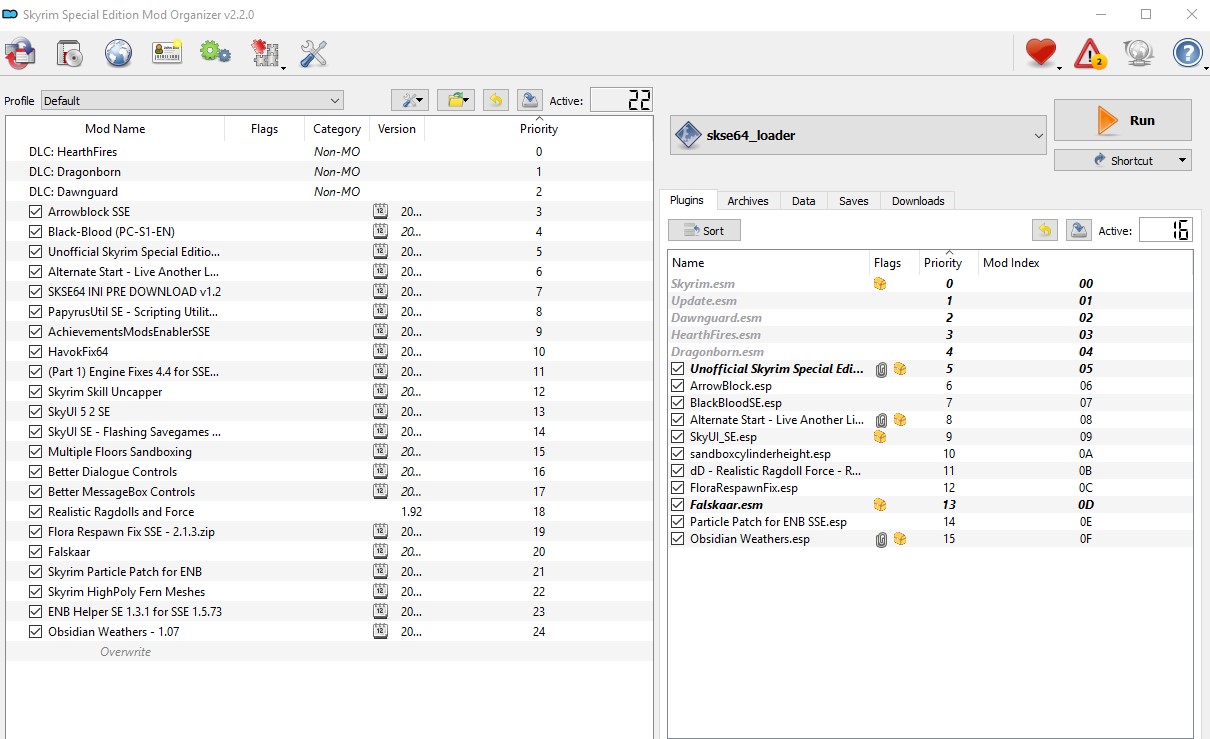Viewport: 1210px width, 739px height.
Task: Click the Version column header
Action: pyautogui.click(x=397, y=128)
